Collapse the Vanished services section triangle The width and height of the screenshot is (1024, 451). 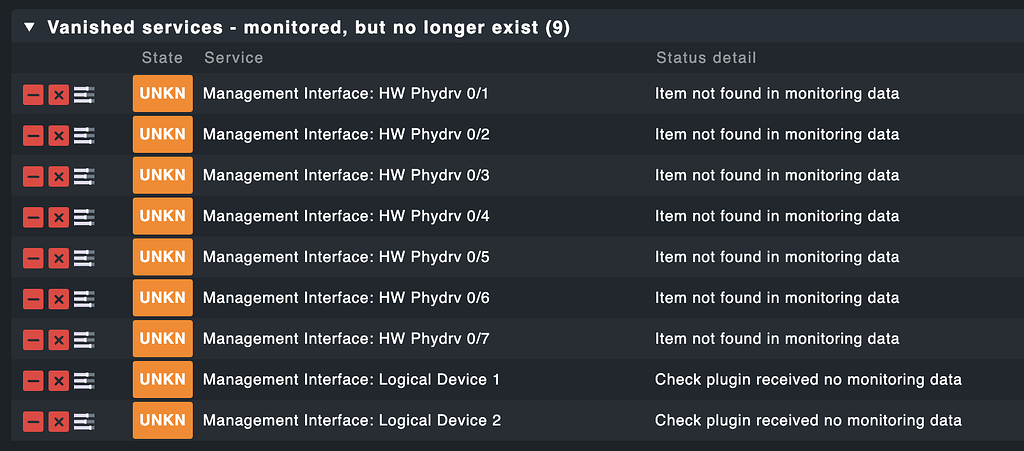point(28,28)
